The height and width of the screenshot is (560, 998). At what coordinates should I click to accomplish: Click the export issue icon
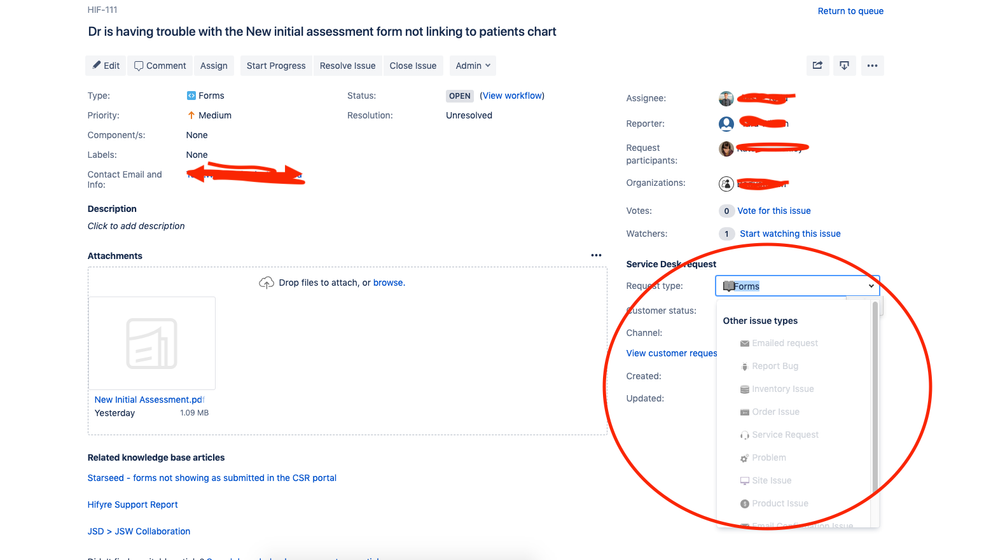pos(844,66)
